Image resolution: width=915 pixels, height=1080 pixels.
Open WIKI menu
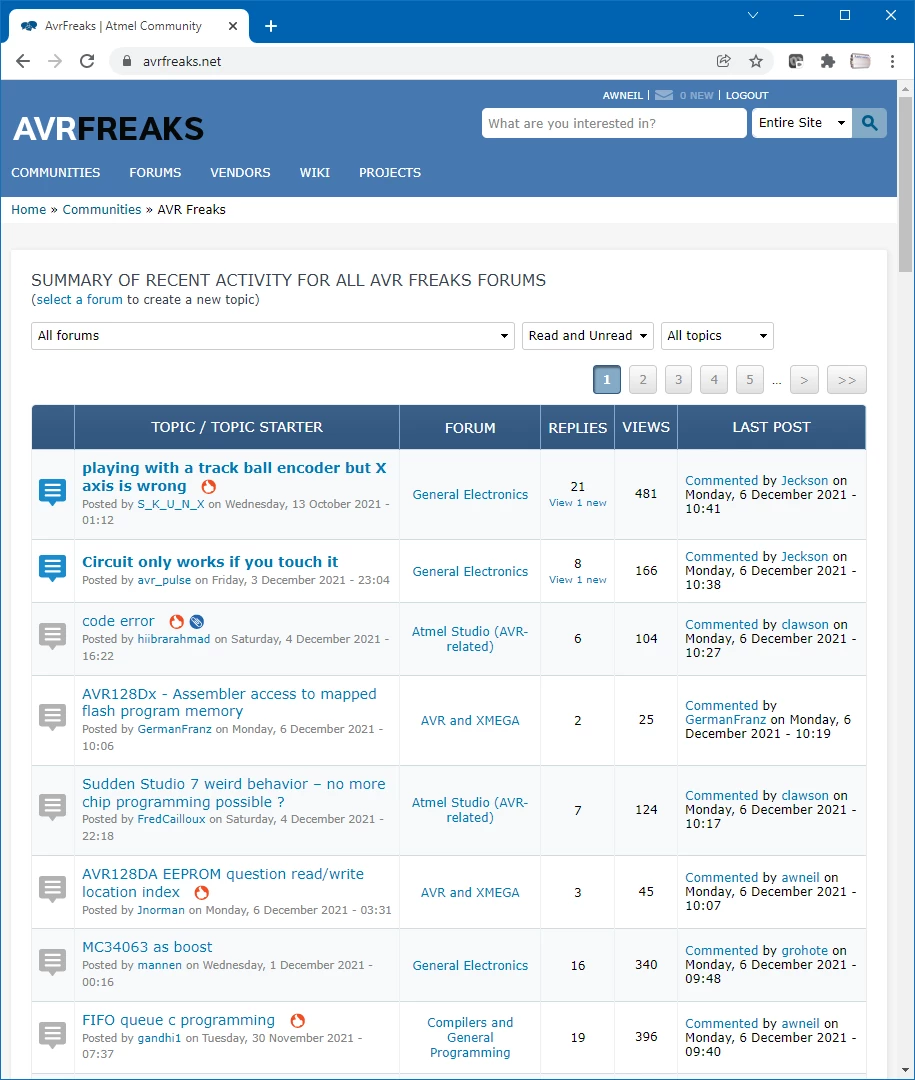[x=315, y=173]
